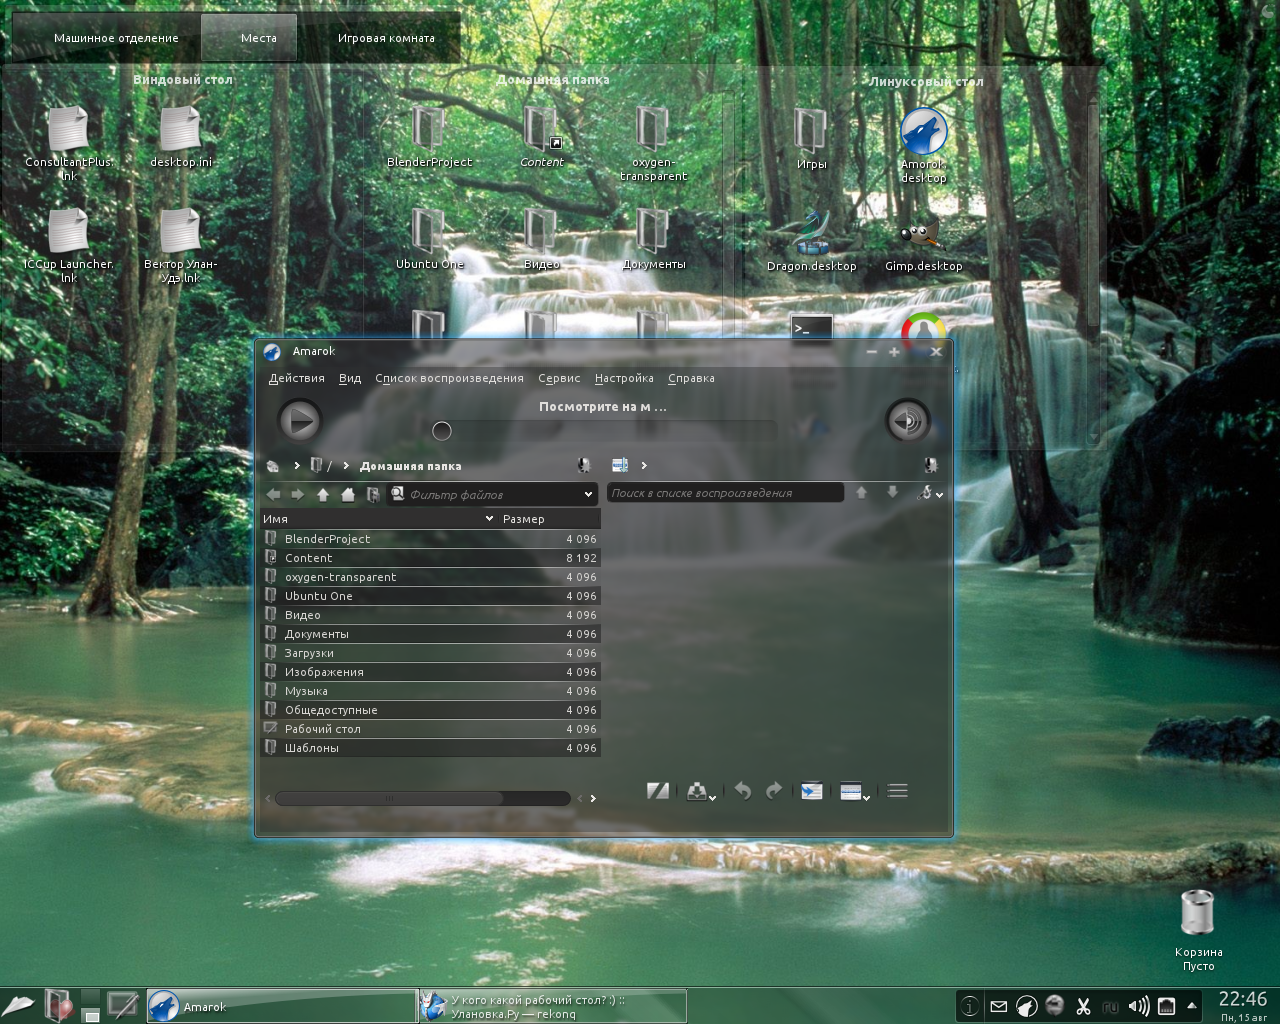
Task: Navigate back in the file browser
Action: point(272,494)
